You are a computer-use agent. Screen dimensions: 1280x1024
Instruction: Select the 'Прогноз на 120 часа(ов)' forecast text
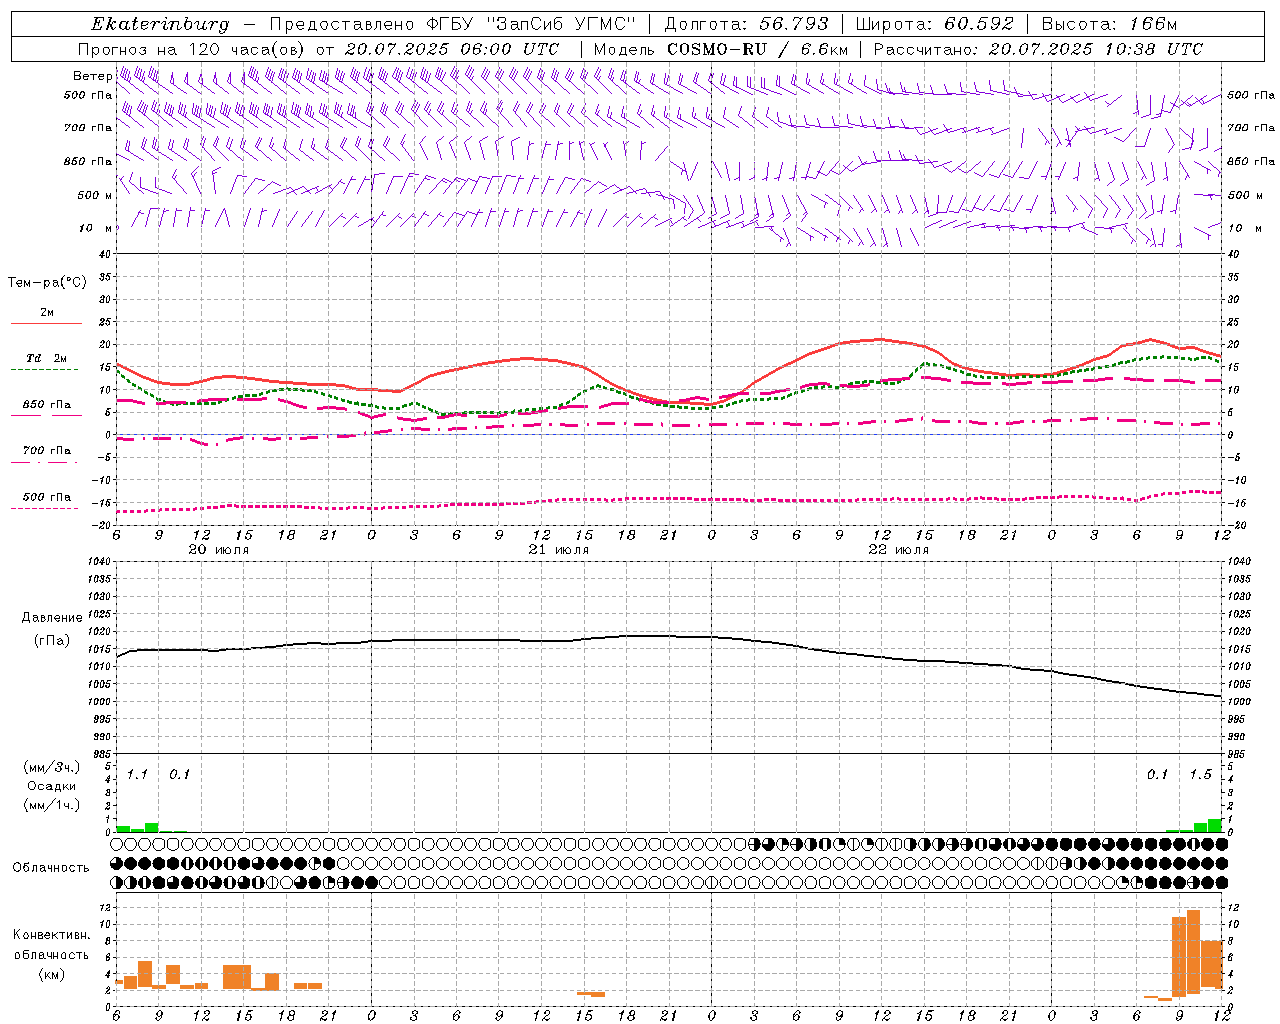(x=193, y=49)
